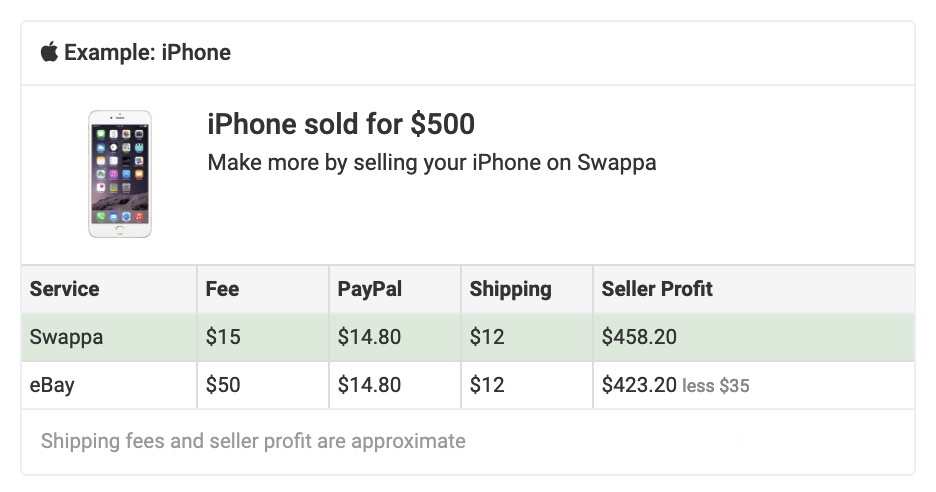936x492 pixels.
Task: Click the Swappa $15 fee cell
Action: pos(263,337)
